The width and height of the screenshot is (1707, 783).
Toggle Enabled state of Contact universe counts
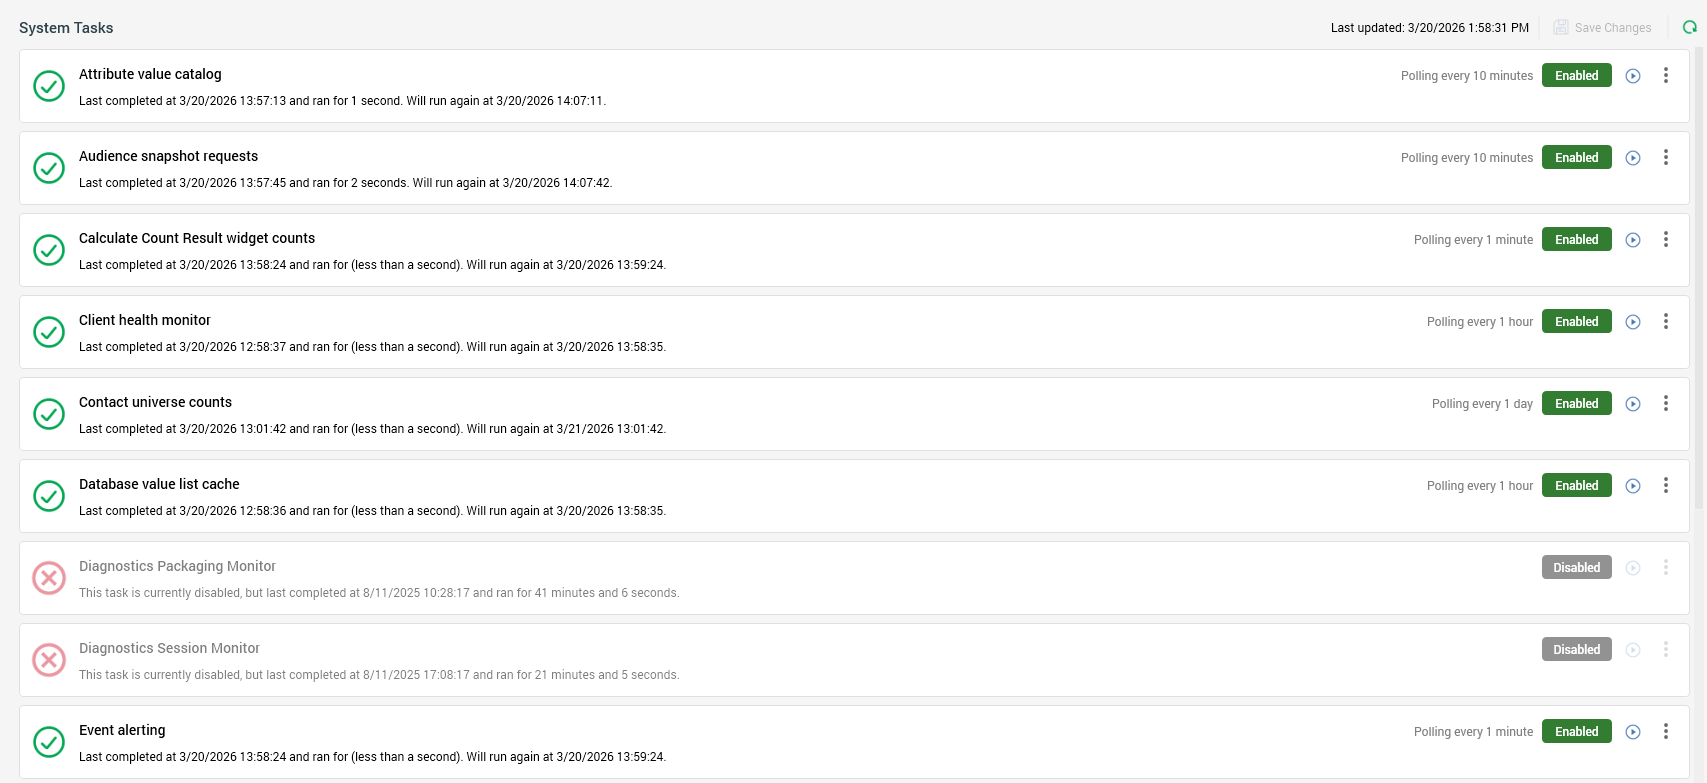[x=1577, y=403]
